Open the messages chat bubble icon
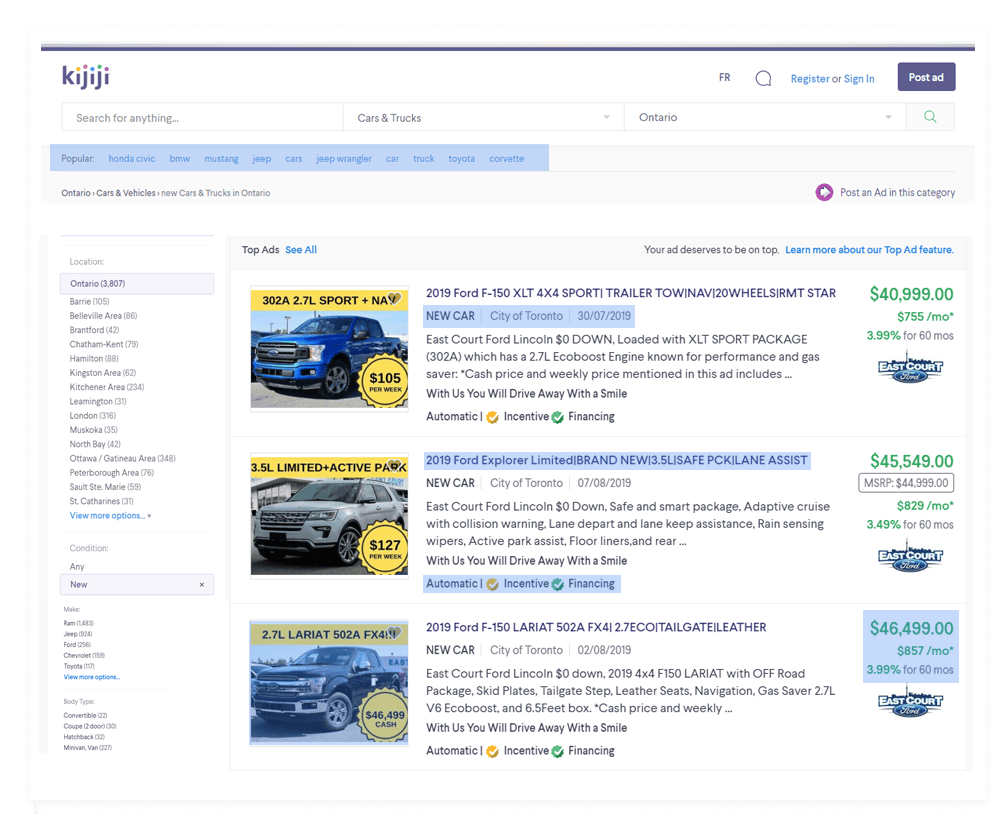1007x831 pixels. (x=763, y=78)
